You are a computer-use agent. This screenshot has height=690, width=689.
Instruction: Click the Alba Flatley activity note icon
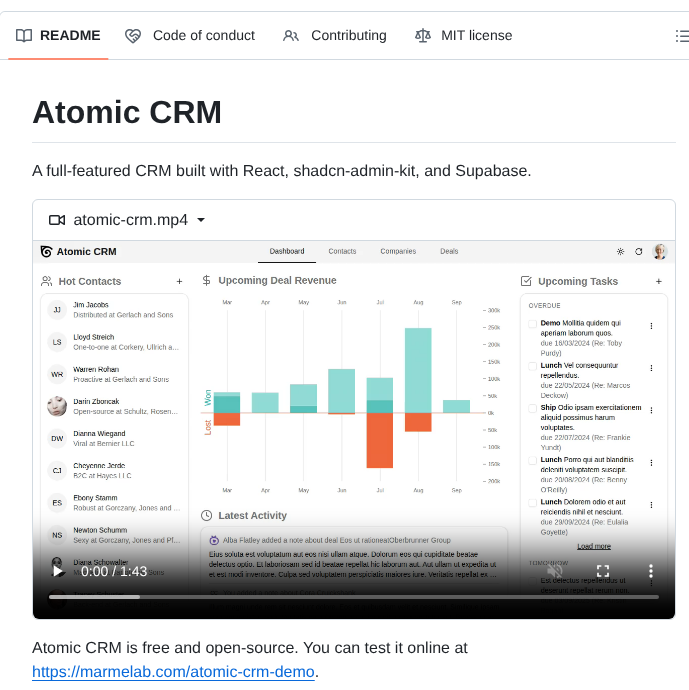(214, 540)
